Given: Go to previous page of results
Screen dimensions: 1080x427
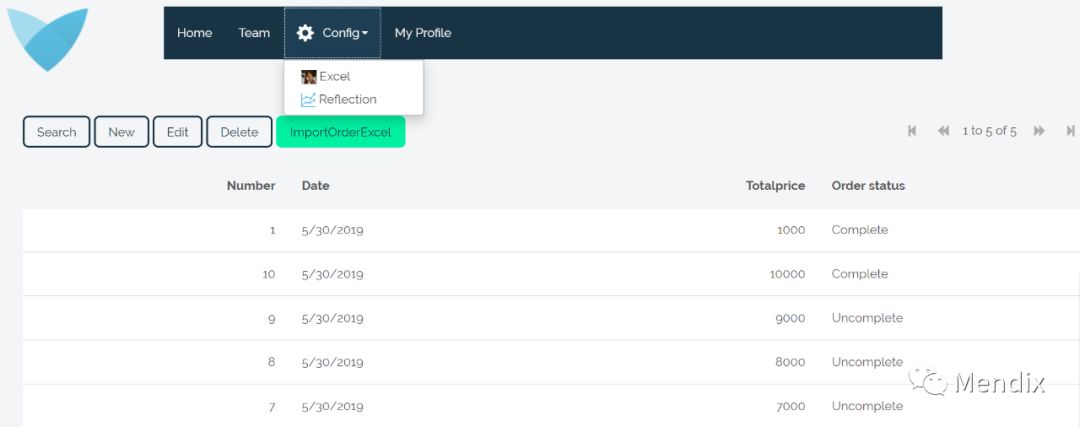Looking at the screenshot, I should [944, 131].
